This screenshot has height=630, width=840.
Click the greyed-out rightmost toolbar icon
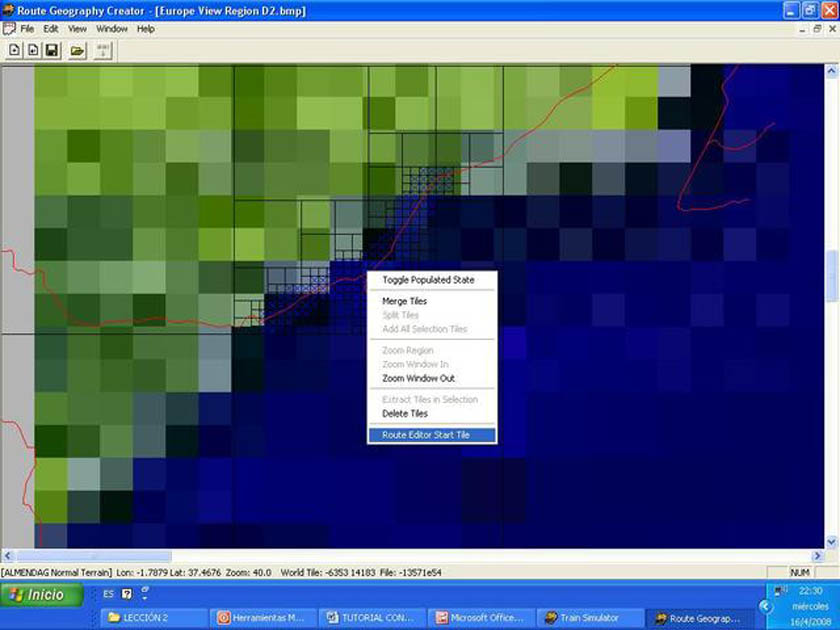coord(102,49)
